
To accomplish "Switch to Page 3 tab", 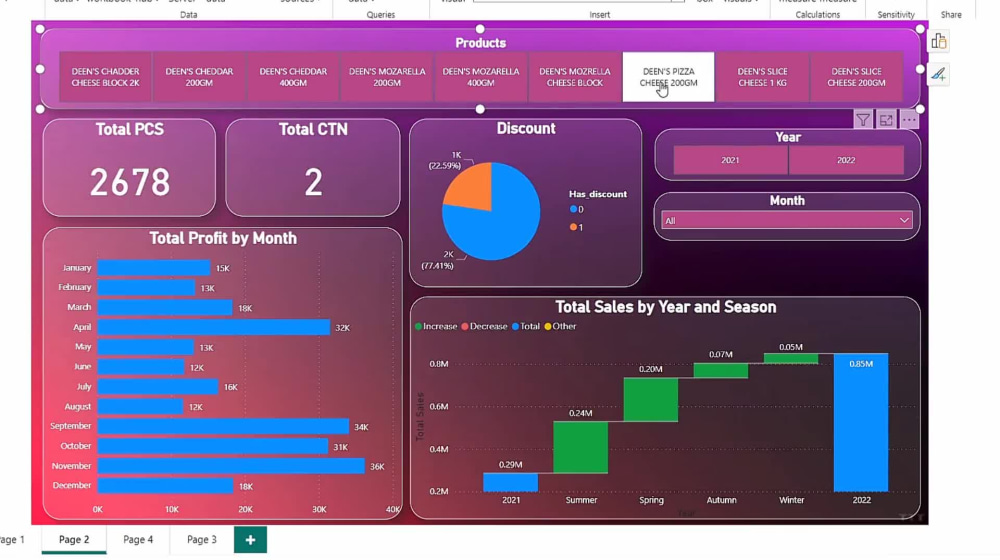I will pos(202,540).
